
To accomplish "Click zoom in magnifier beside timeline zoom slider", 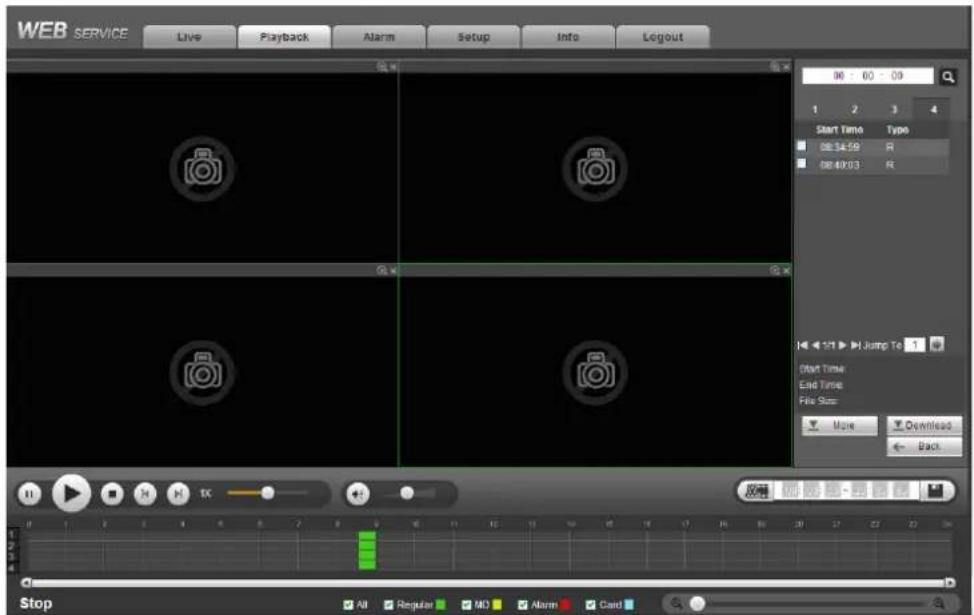I will [939, 603].
